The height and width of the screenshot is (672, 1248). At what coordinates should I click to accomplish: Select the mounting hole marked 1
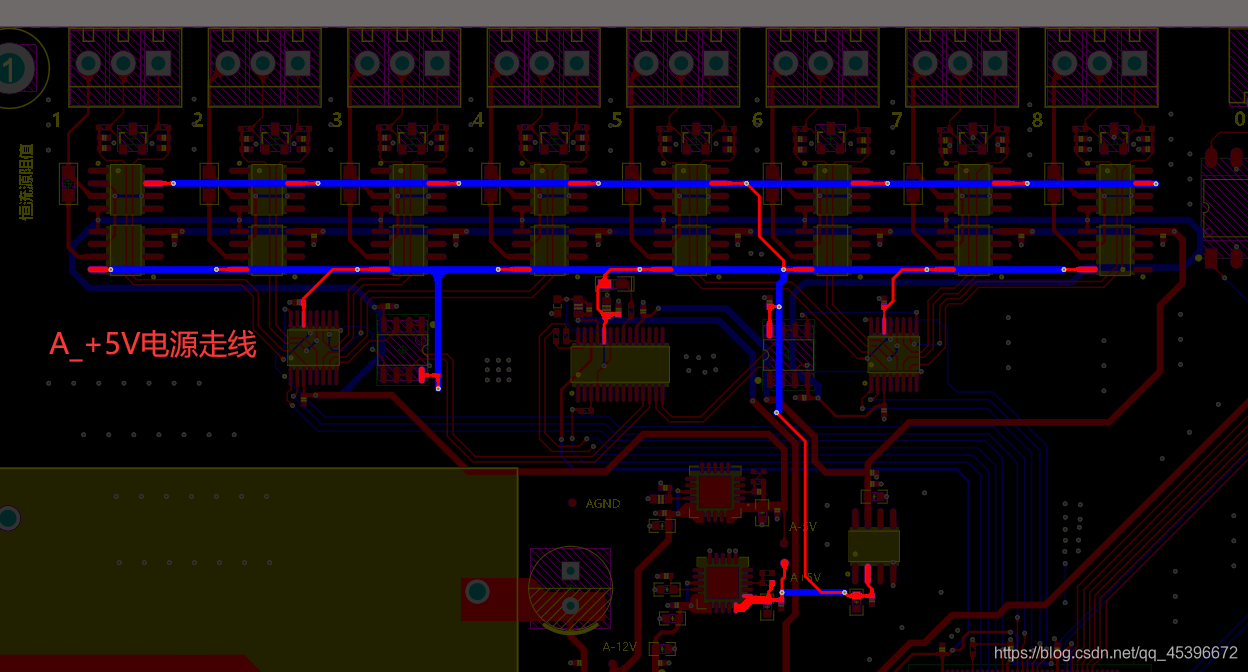(x=12, y=69)
